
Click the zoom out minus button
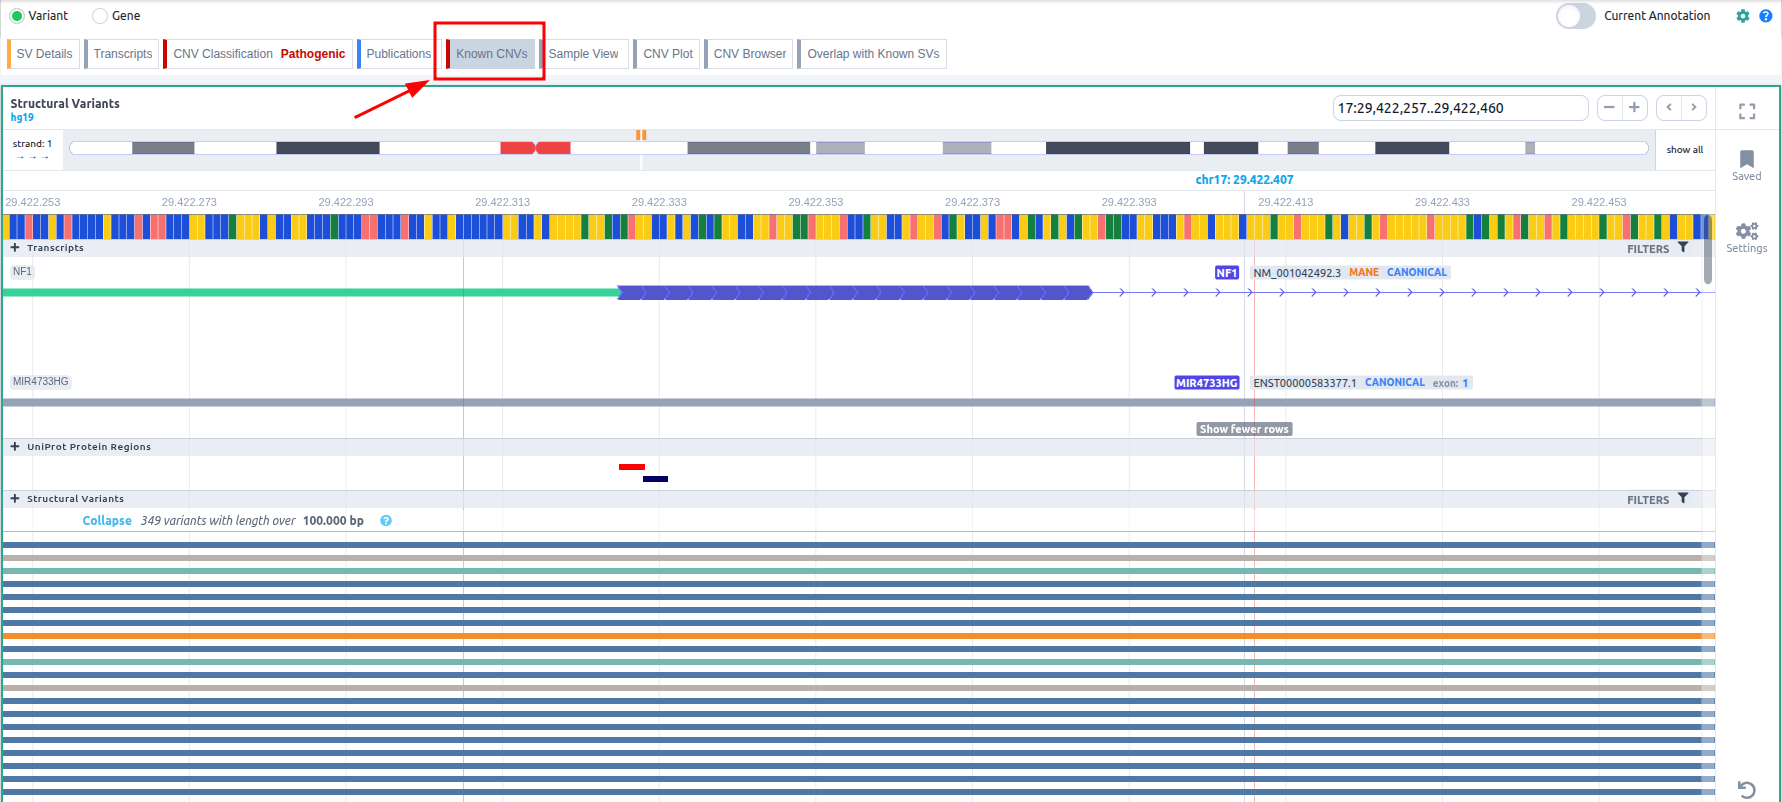click(x=1609, y=108)
